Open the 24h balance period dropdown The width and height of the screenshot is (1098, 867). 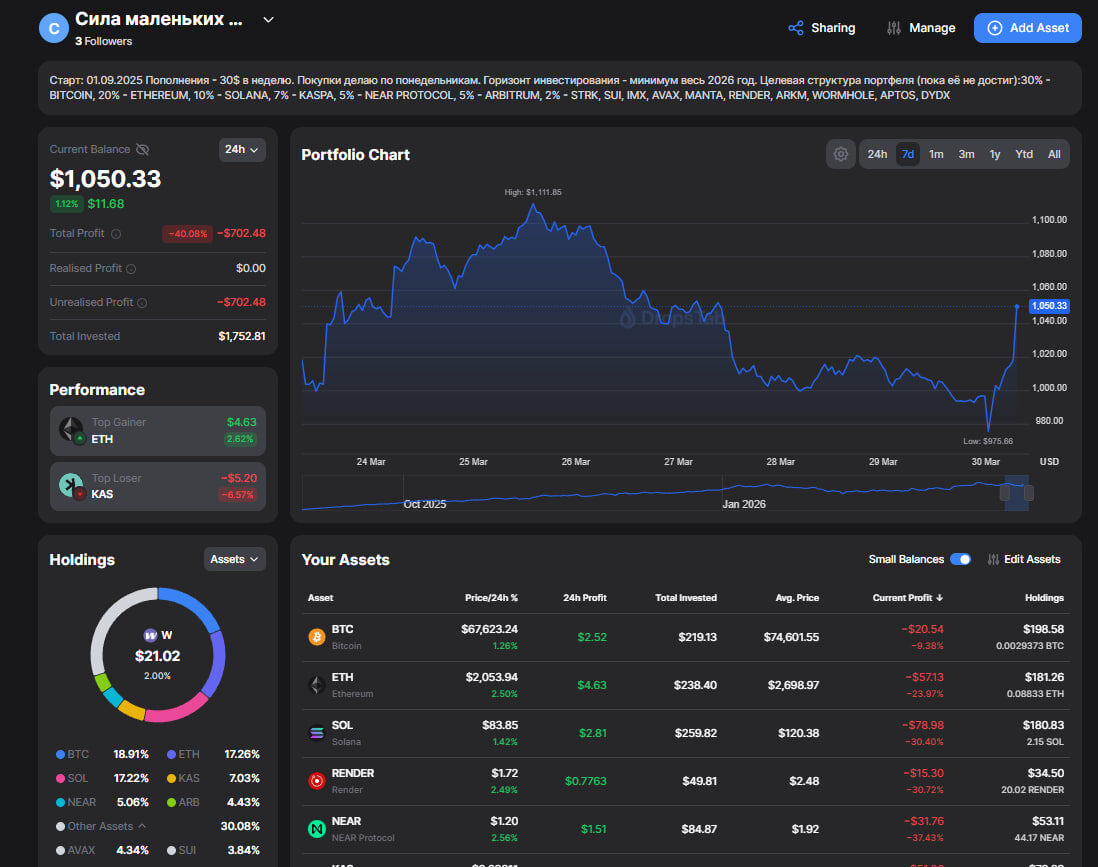(x=242, y=150)
